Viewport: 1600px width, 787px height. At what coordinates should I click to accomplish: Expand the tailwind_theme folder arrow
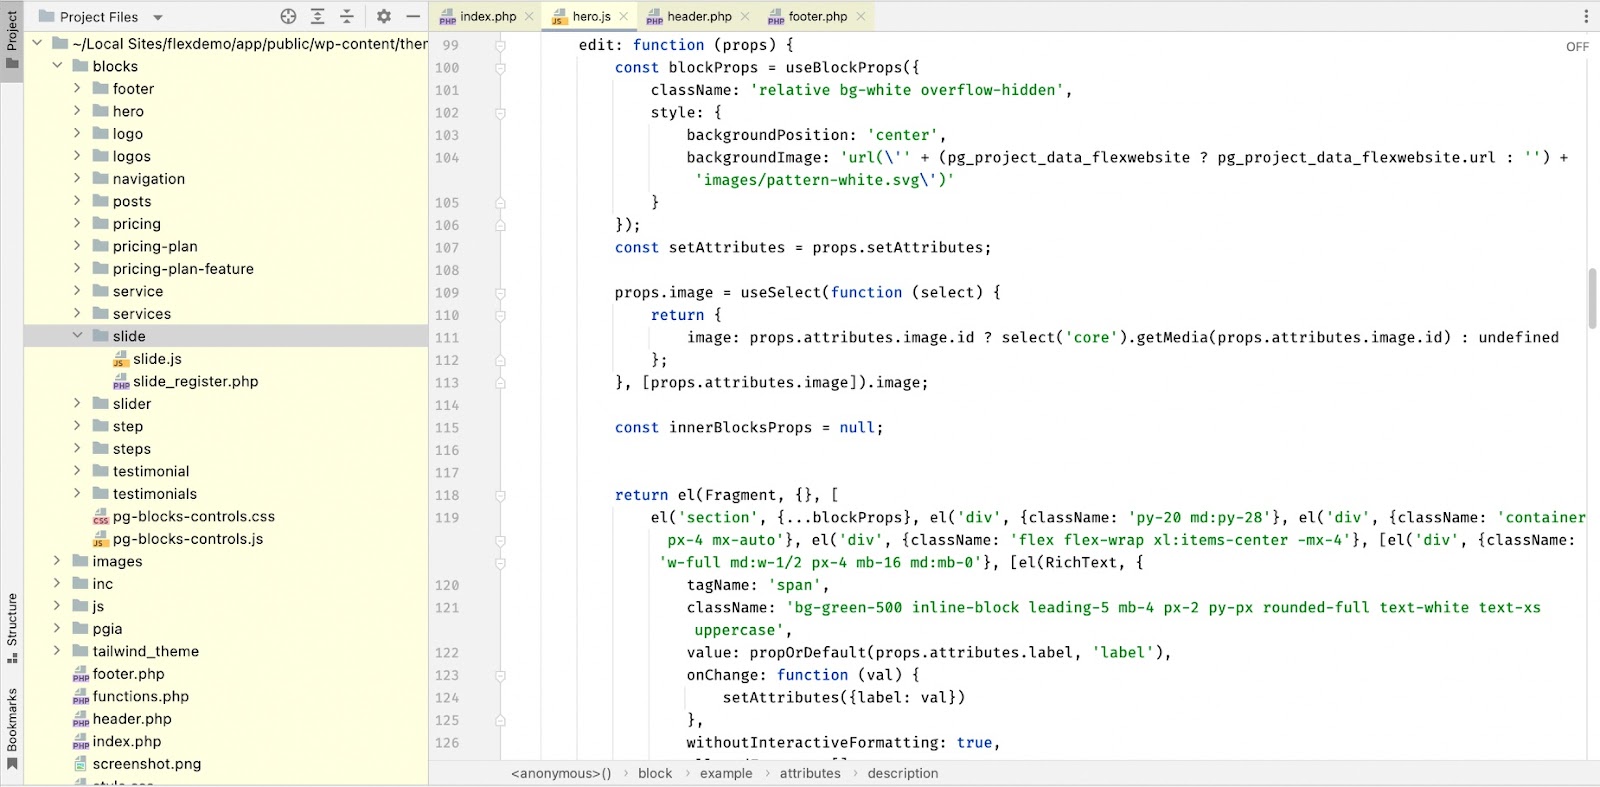click(x=57, y=651)
